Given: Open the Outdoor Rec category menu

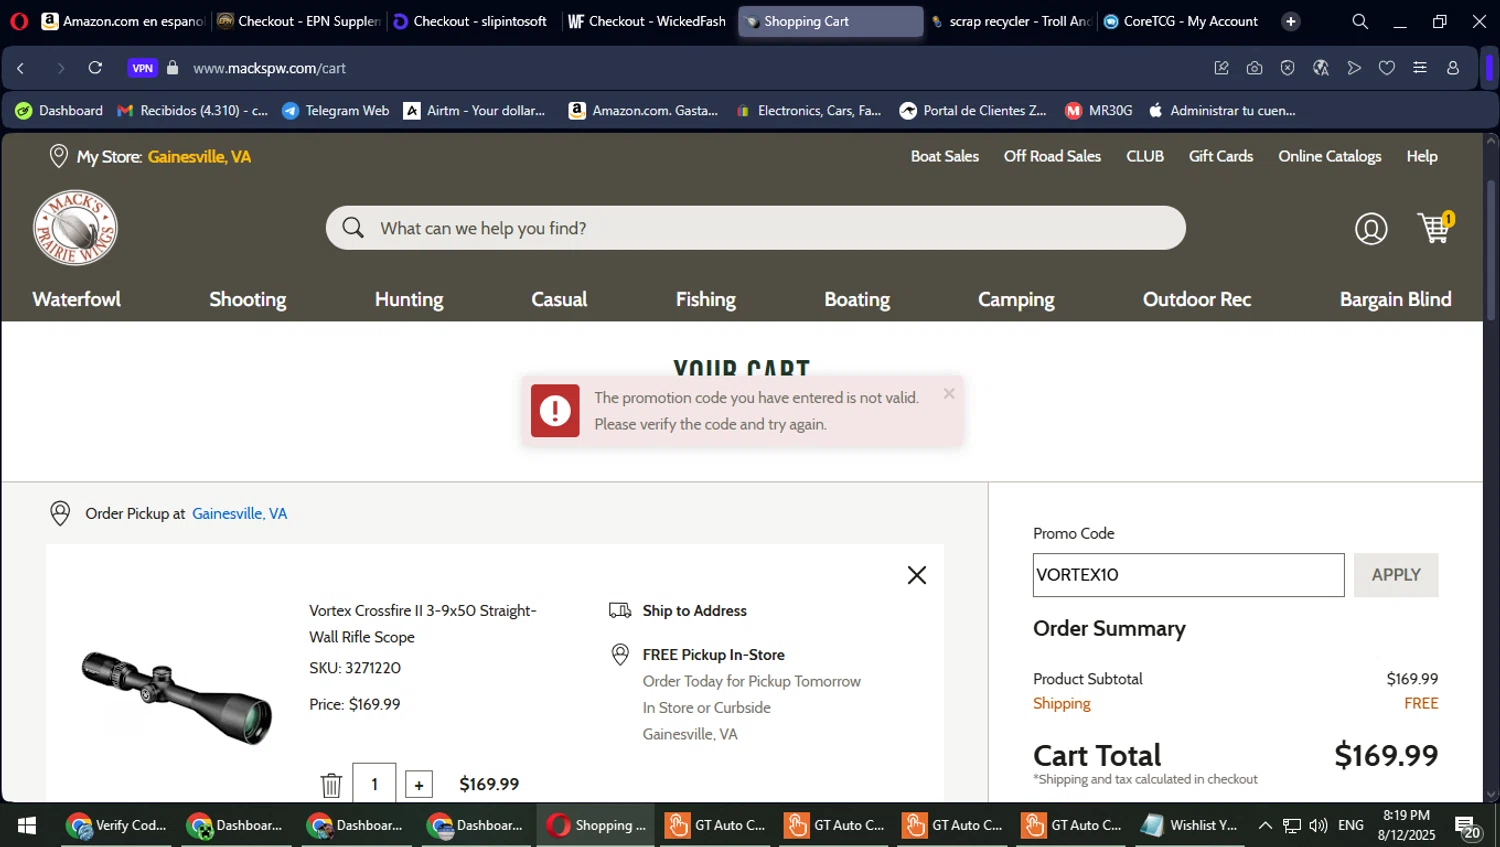Looking at the screenshot, I should coord(1197,299).
